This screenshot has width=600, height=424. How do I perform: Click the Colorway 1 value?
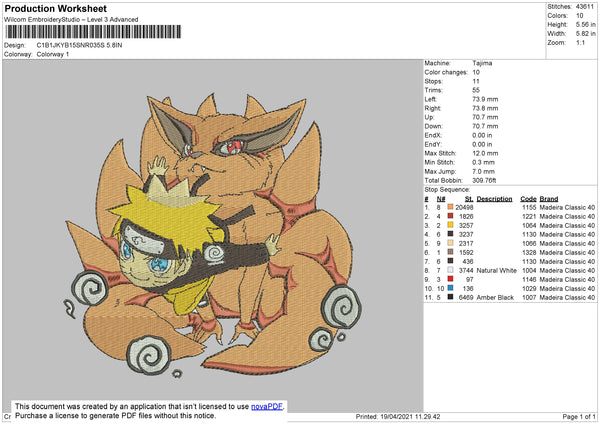pyautogui.click(x=53, y=54)
